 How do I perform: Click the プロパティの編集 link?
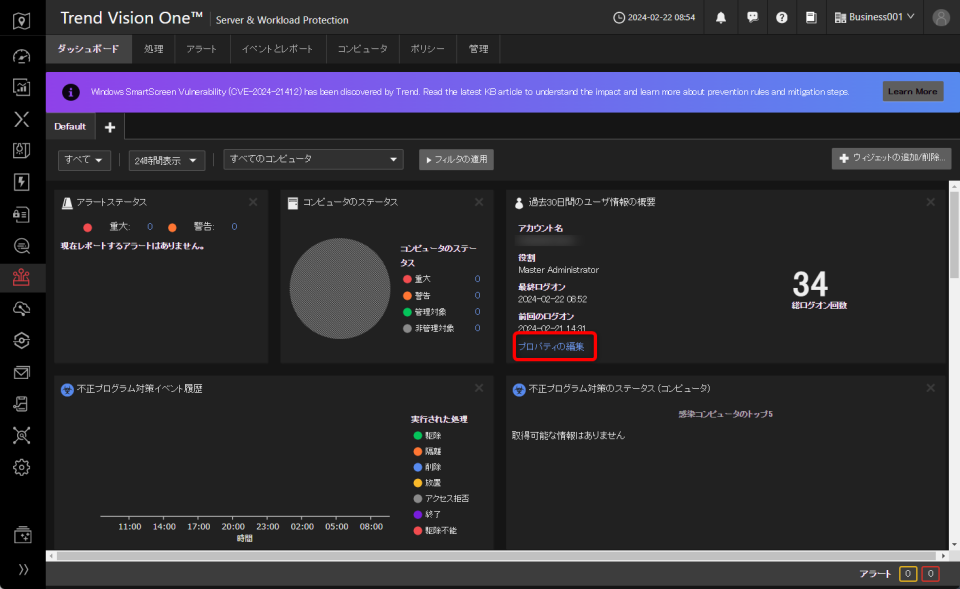[x=551, y=347]
